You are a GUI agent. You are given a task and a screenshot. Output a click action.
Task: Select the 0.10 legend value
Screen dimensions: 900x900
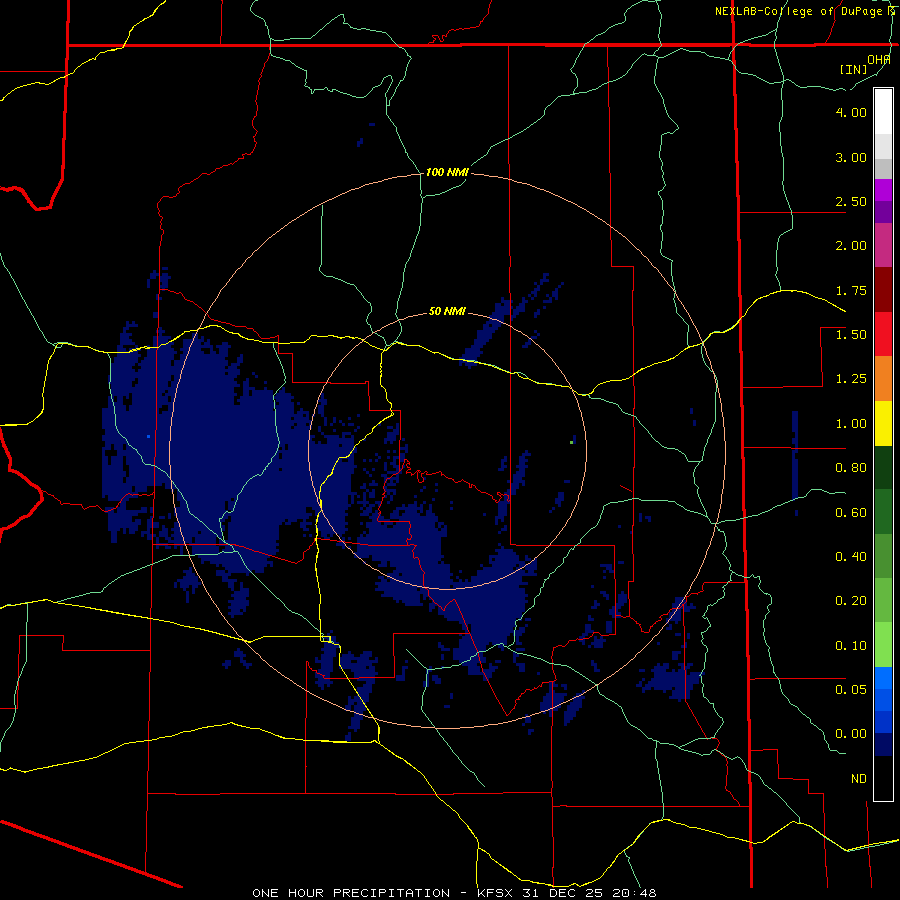tap(851, 646)
